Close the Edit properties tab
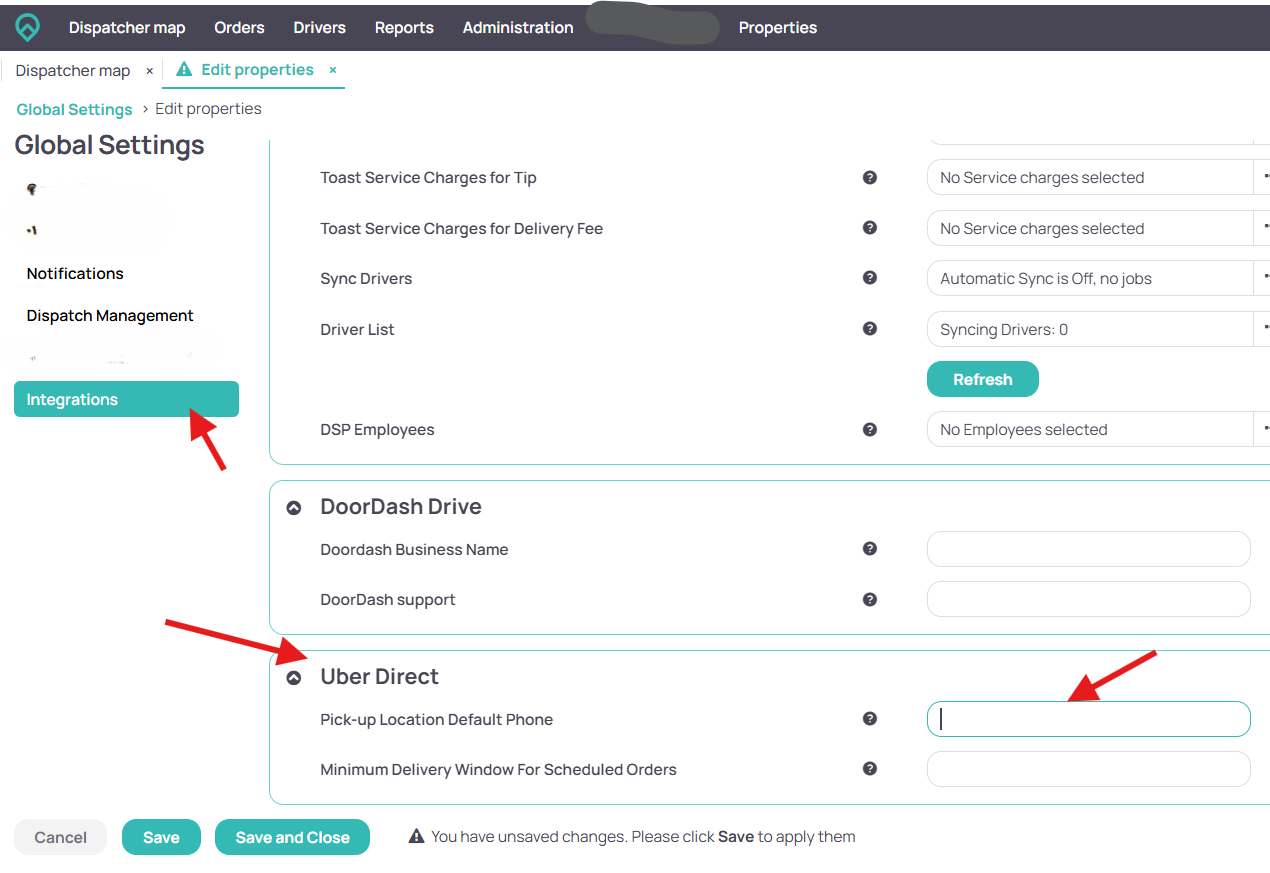 pyautogui.click(x=333, y=70)
